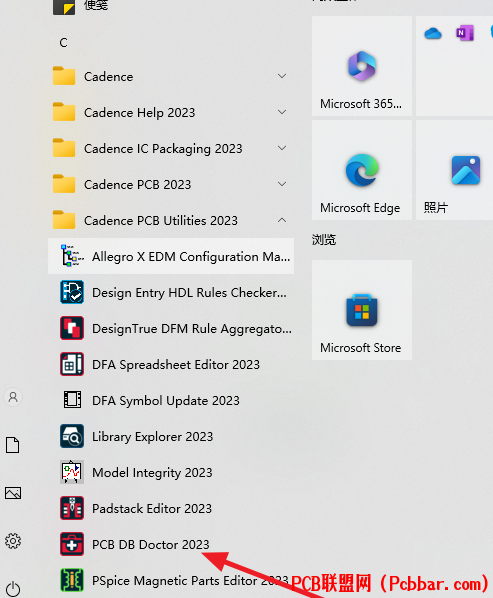Expand Cadence Help 2023 chevron
Viewport: 493px width, 598px height.
click(282, 112)
